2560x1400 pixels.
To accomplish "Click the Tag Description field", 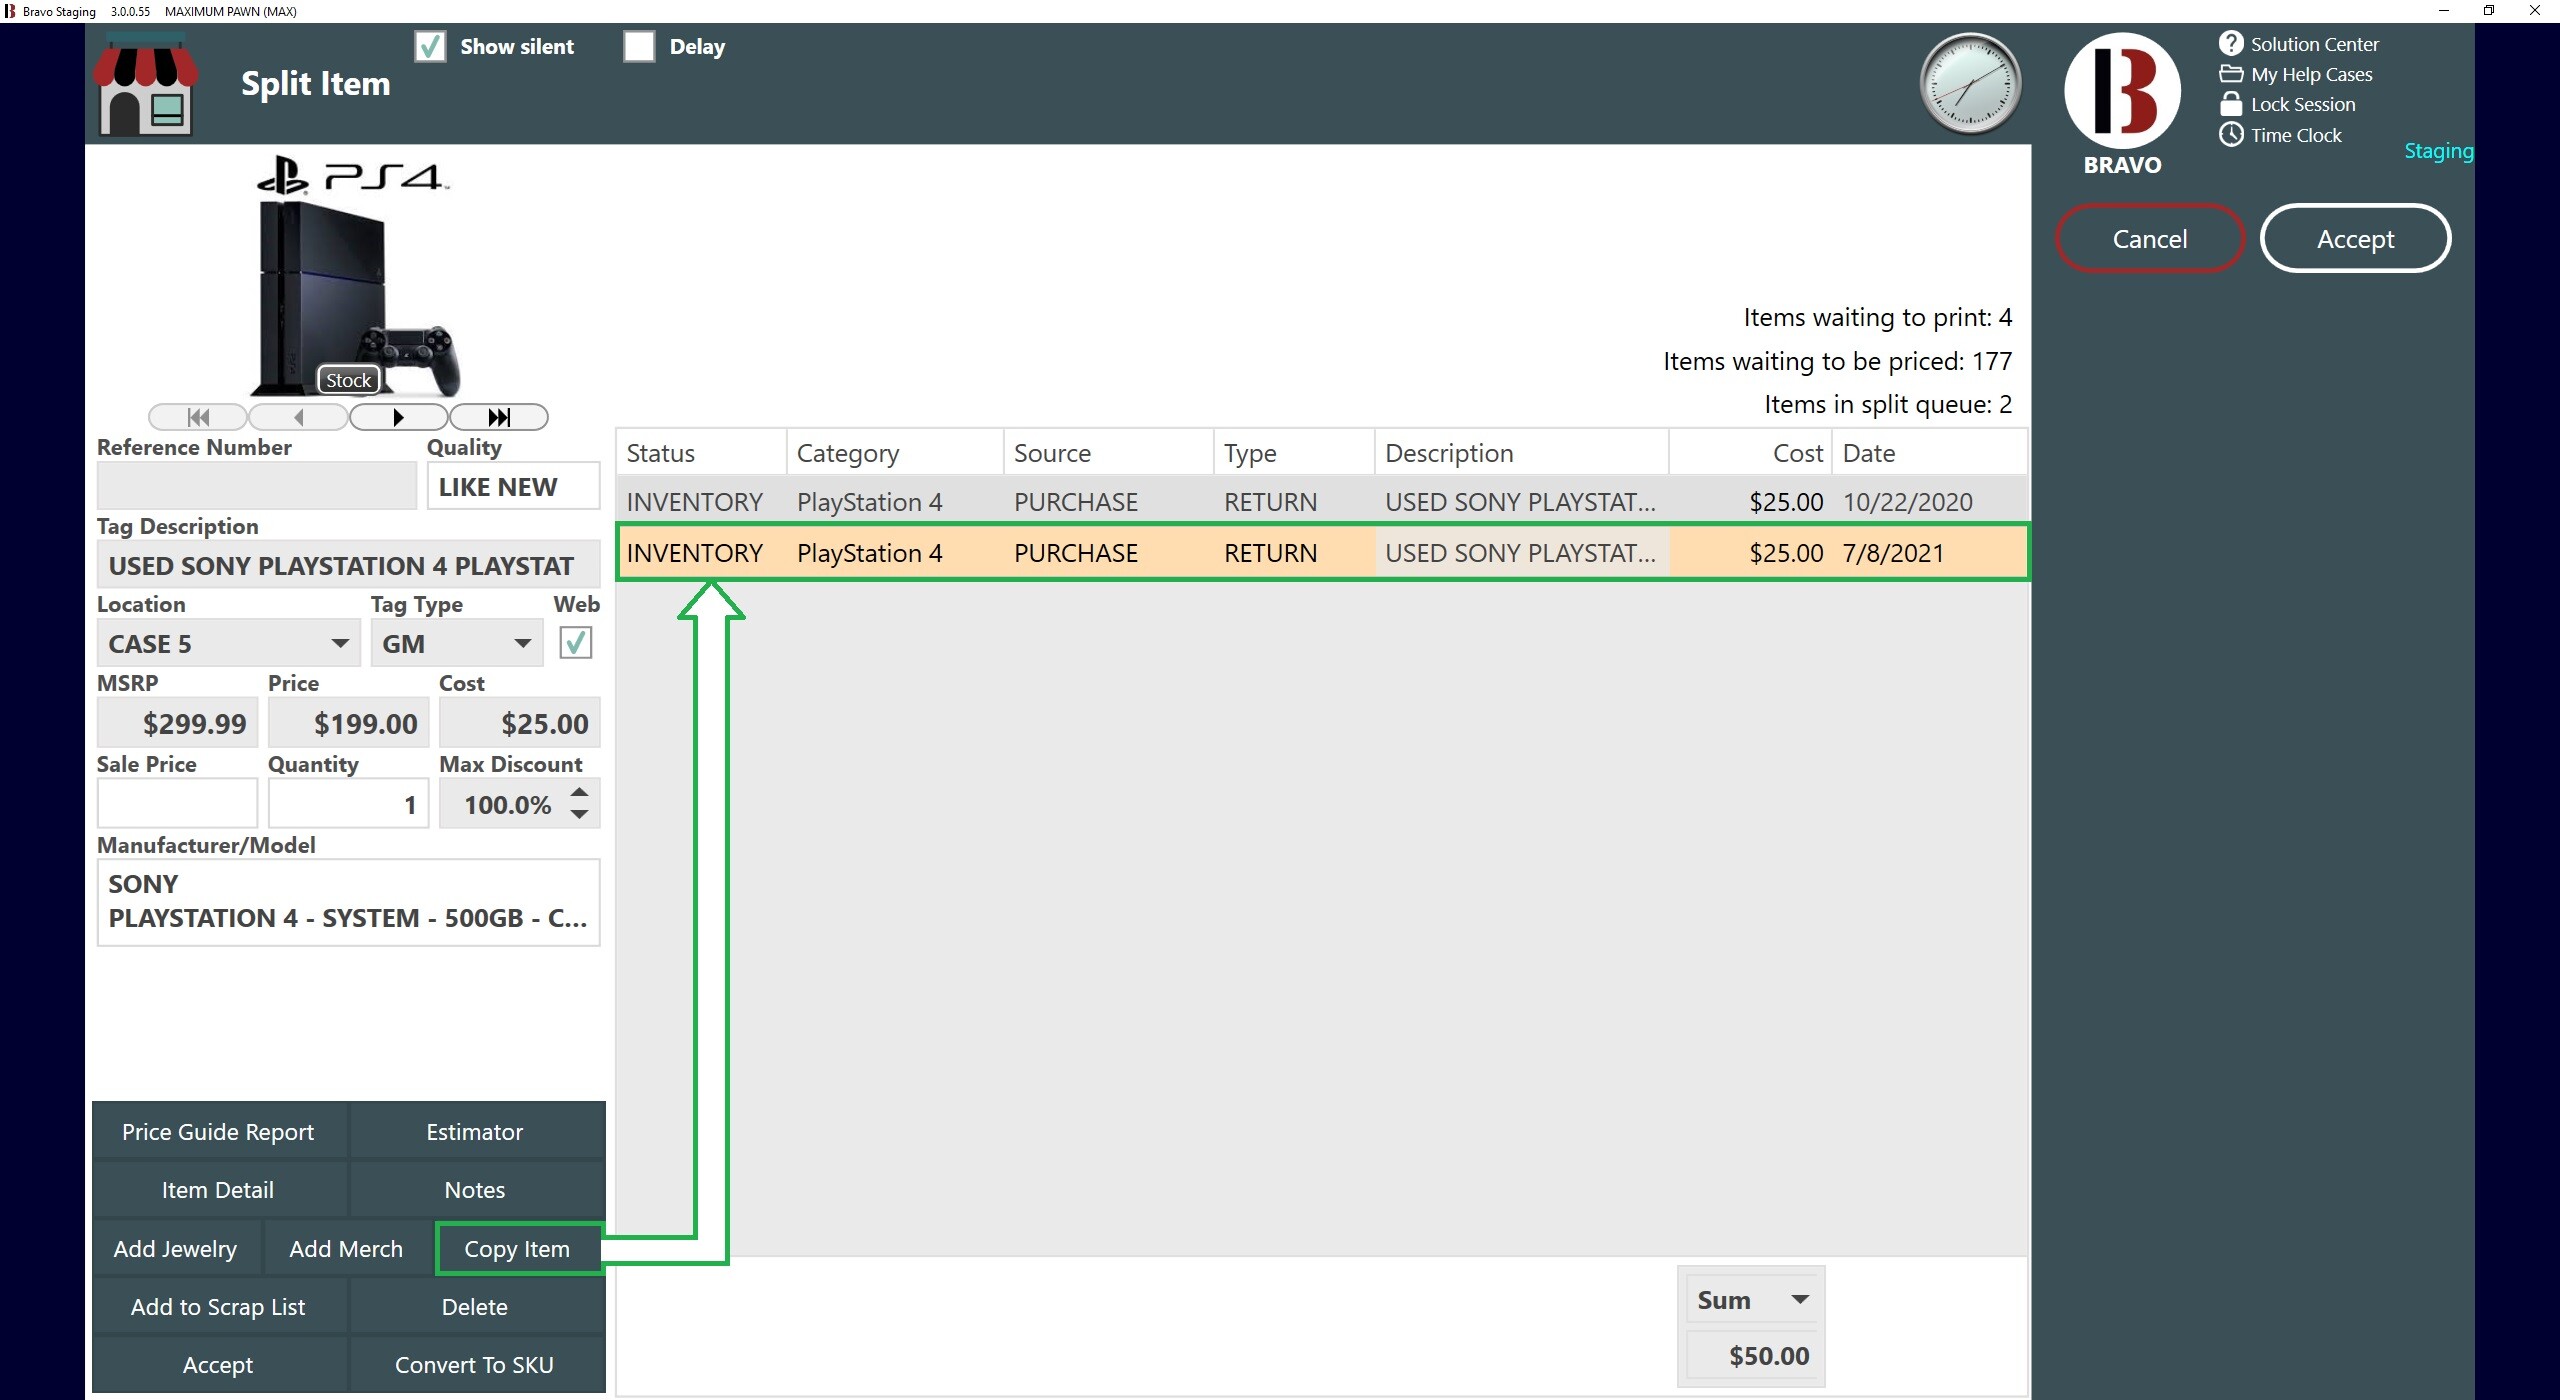I will (x=348, y=565).
